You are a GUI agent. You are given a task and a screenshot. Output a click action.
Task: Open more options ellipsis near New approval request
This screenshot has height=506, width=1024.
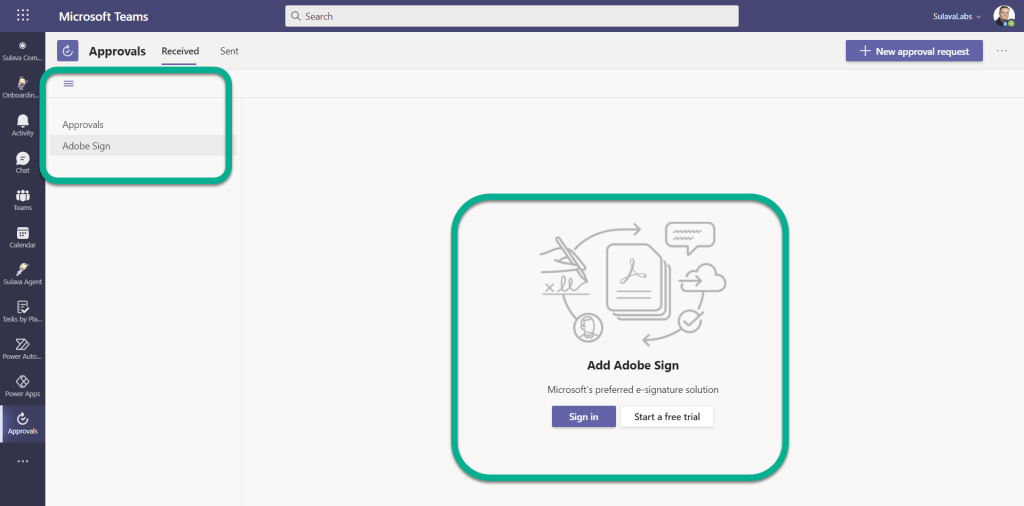point(1002,51)
